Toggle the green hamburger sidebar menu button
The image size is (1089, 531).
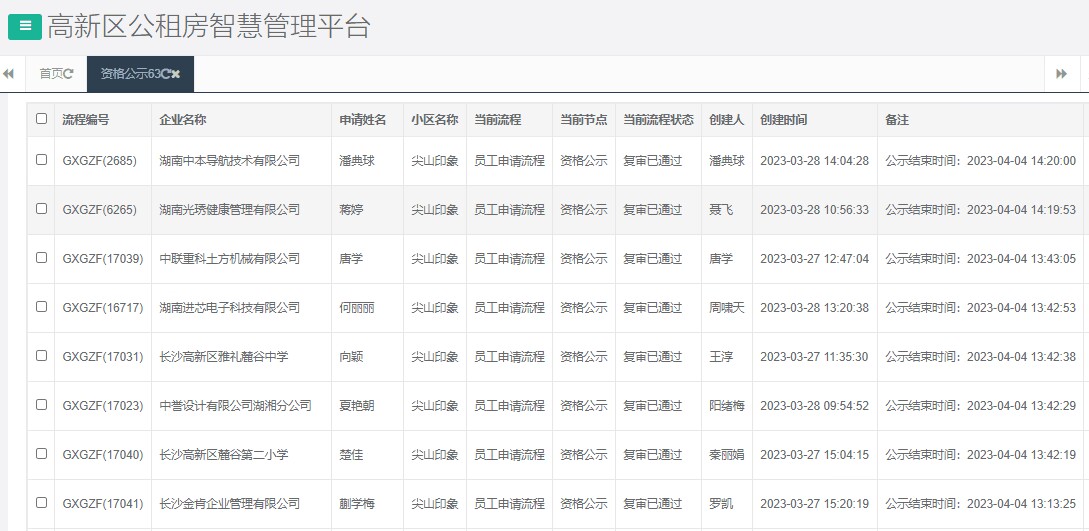coord(25,26)
